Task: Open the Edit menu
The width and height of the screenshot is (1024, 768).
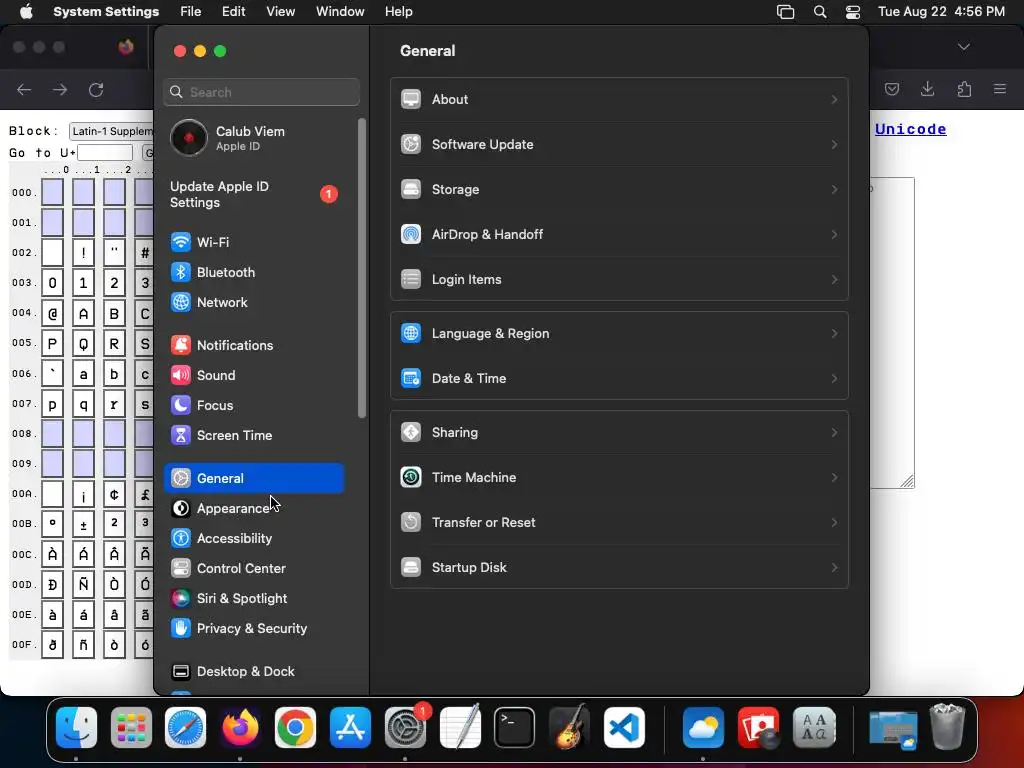Action: [233, 12]
